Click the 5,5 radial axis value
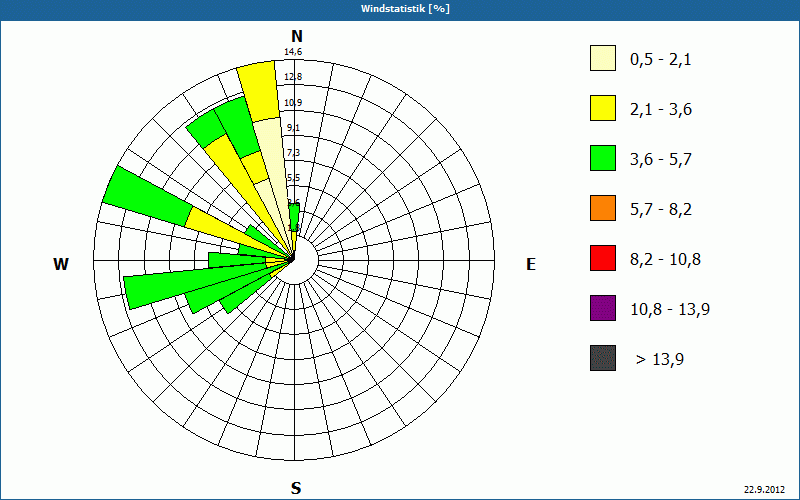The height and width of the screenshot is (500, 800). point(293,178)
